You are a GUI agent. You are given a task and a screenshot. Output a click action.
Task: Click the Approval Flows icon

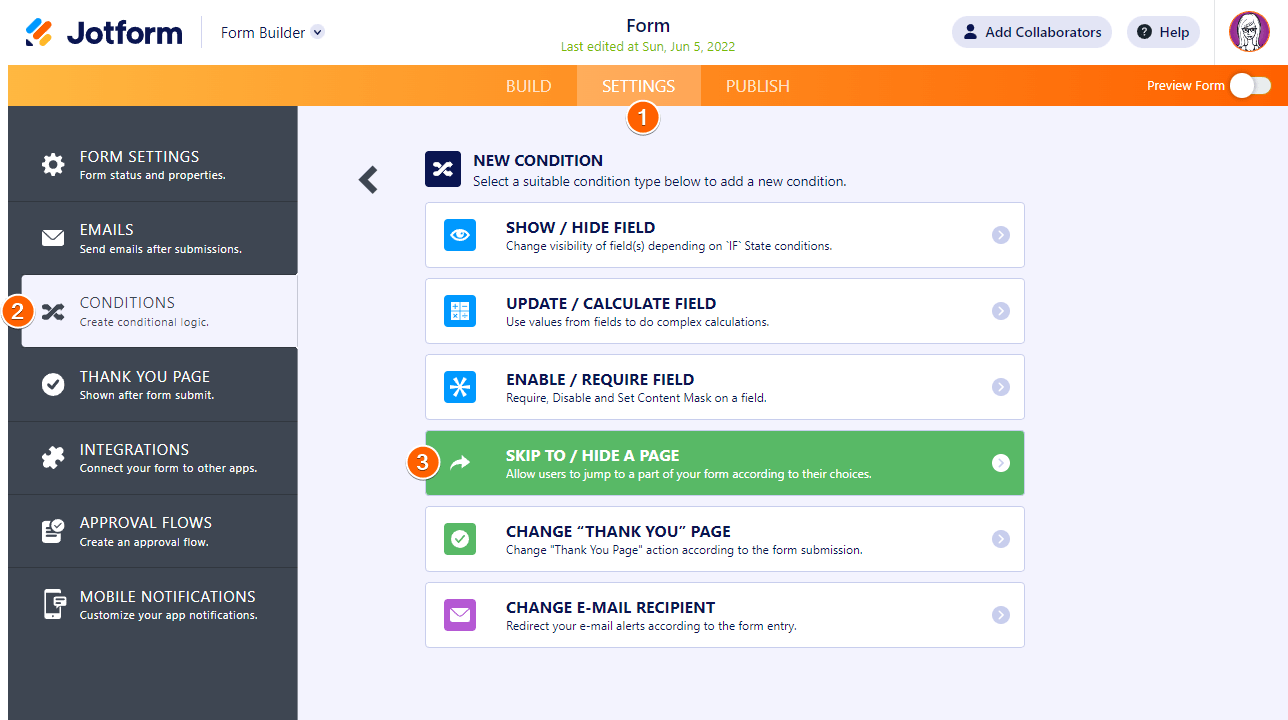tap(53, 531)
